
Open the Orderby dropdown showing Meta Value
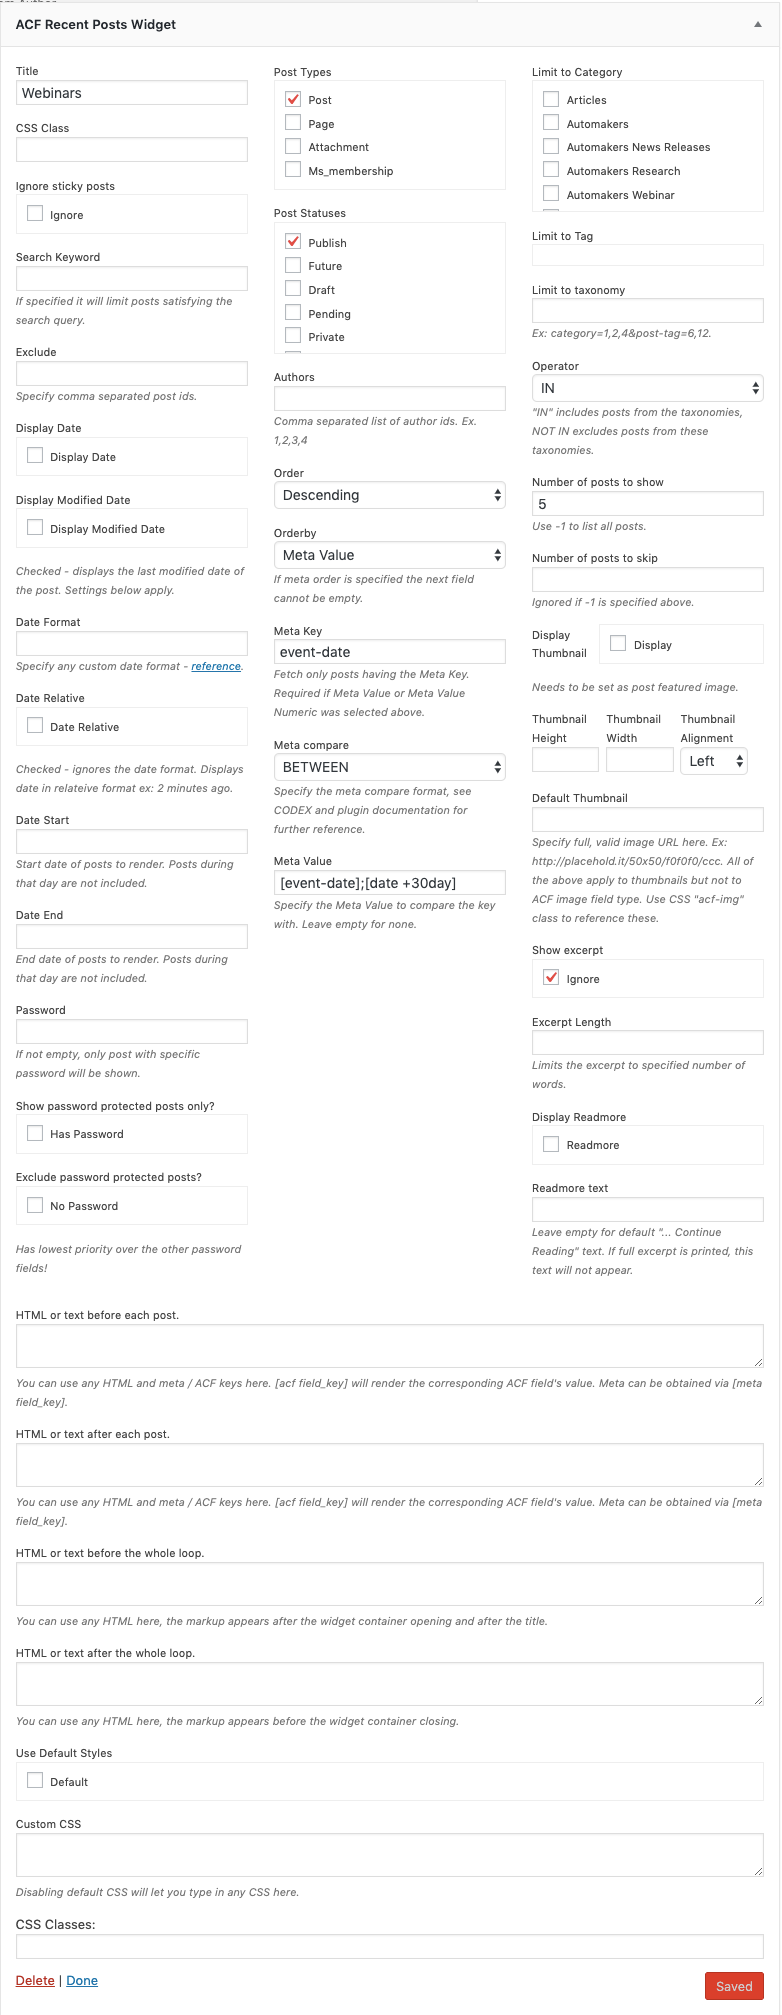point(390,555)
